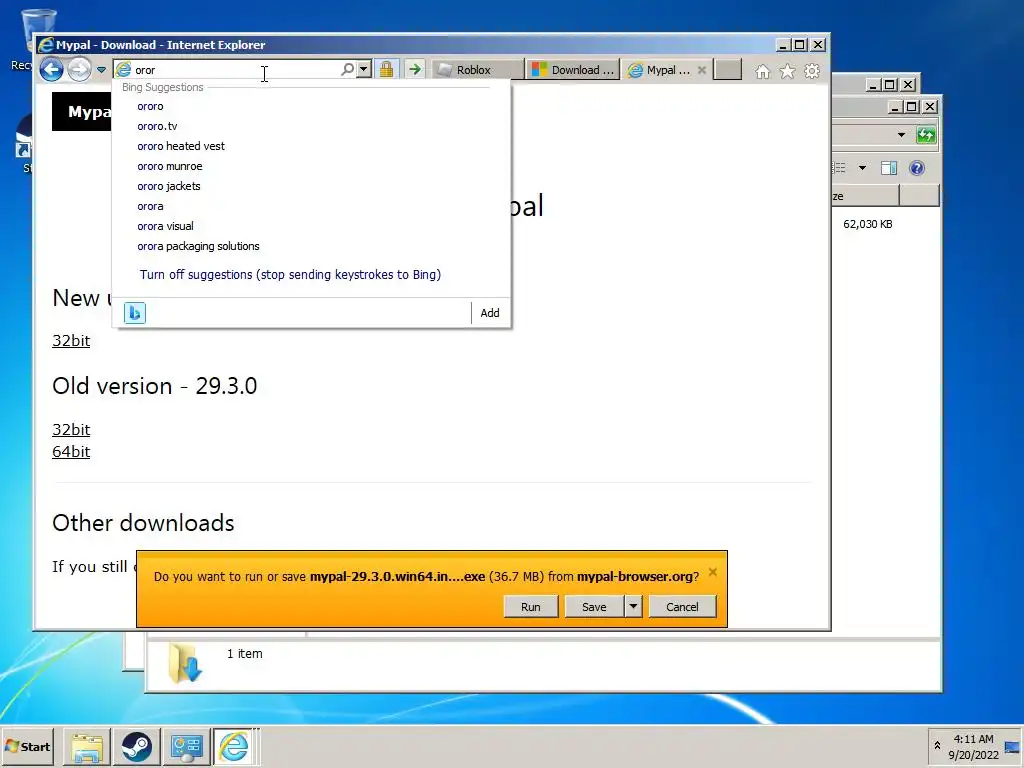Open the Recycle Bin on the desktop
The image size is (1024, 768).
(36, 36)
